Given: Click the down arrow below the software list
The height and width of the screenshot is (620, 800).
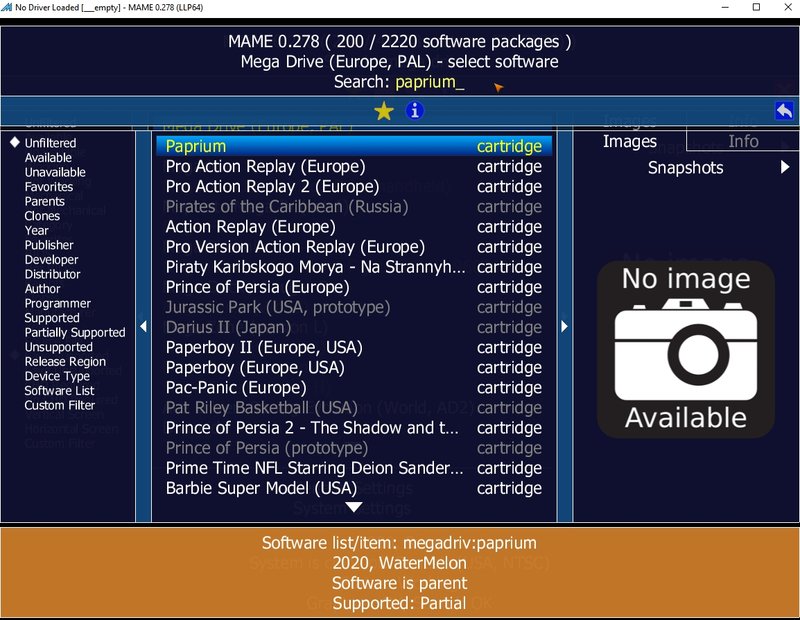Looking at the screenshot, I should [x=354, y=507].
